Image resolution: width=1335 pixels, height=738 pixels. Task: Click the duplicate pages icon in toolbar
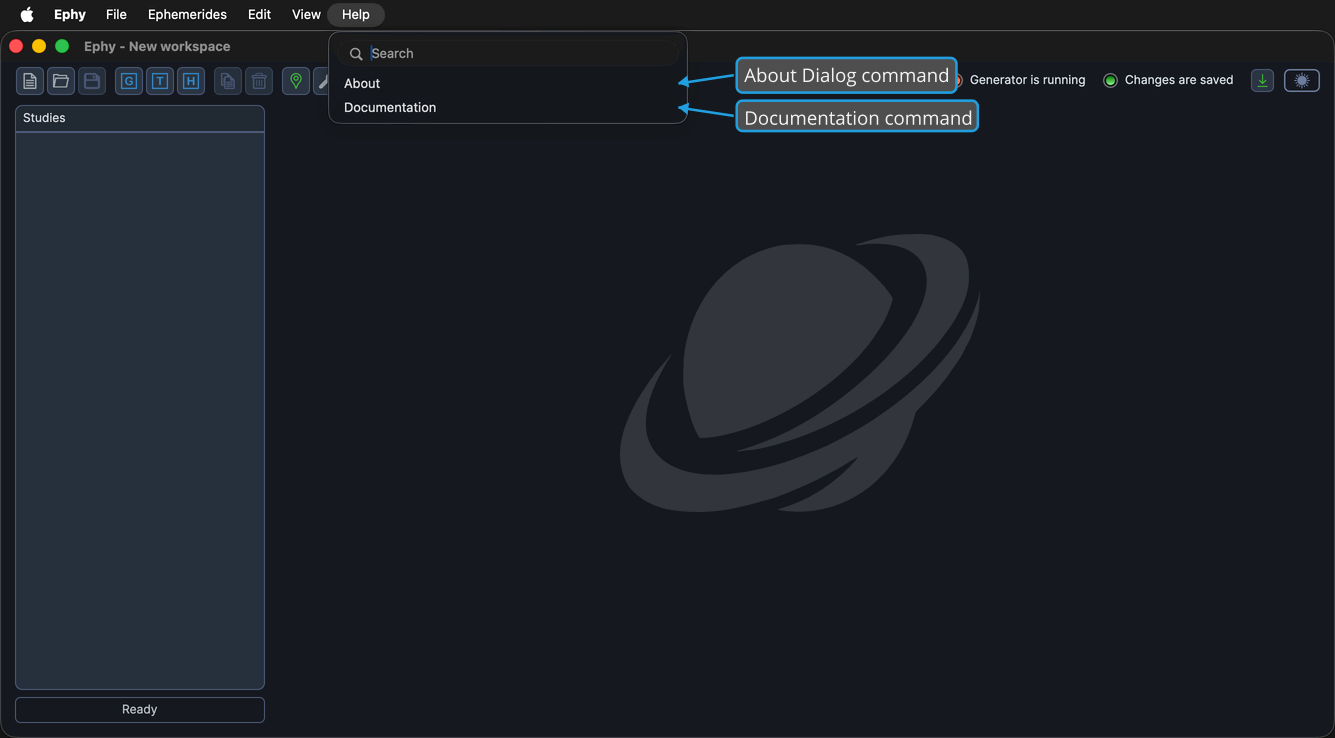pyautogui.click(x=228, y=81)
